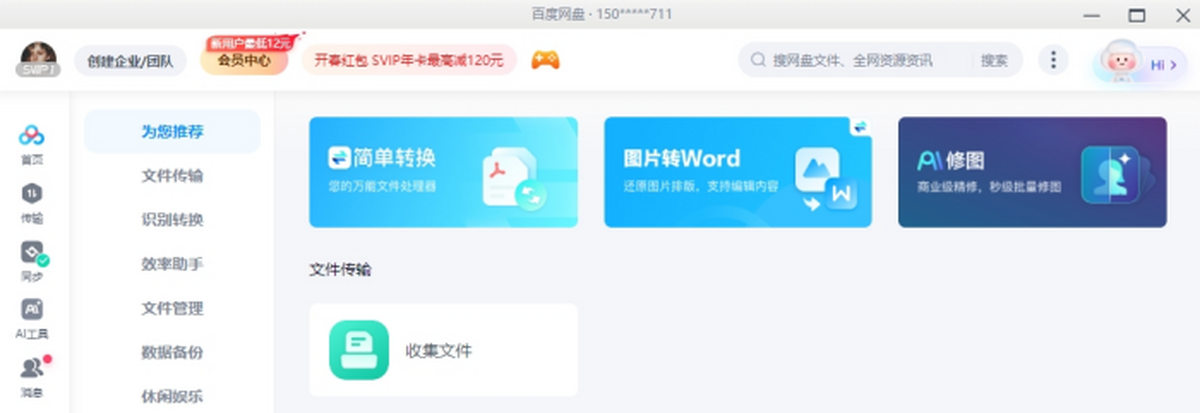Select the 为您推荐 tab
Viewport: 1200px width, 413px height.
(172, 132)
